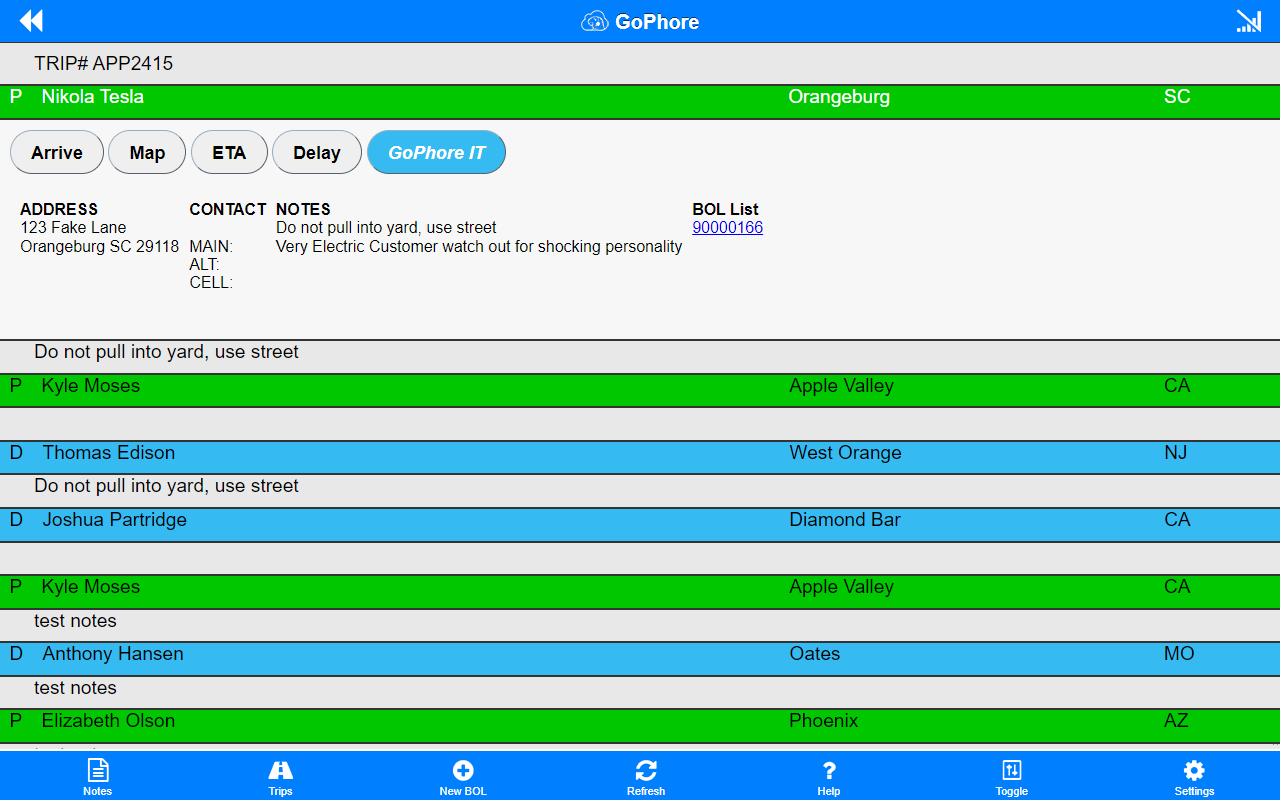The image size is (1280, 800).
Task: Click the NOTES heading in details panel
Action: (303, 210)
